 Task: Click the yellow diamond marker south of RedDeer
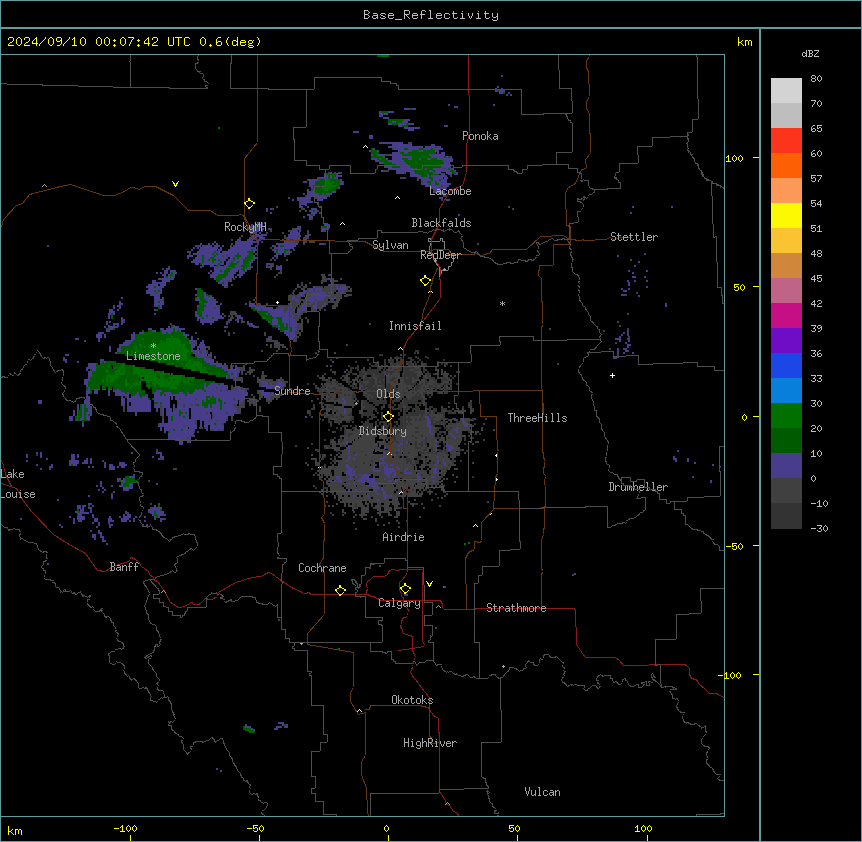click(425, 280)
